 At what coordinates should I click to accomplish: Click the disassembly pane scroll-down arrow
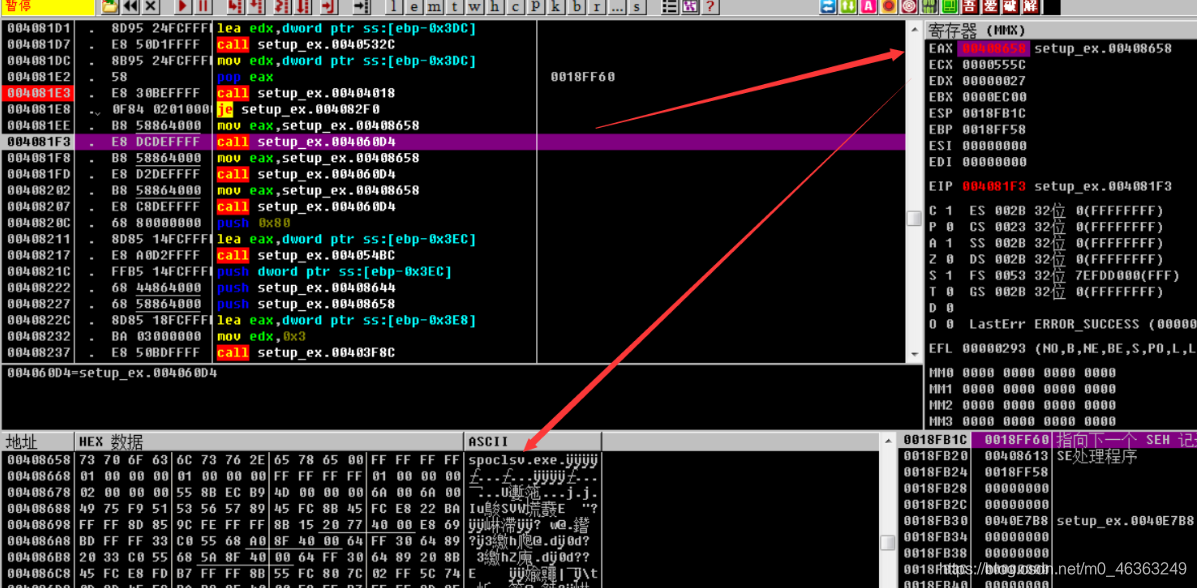[x=913, y=354]
